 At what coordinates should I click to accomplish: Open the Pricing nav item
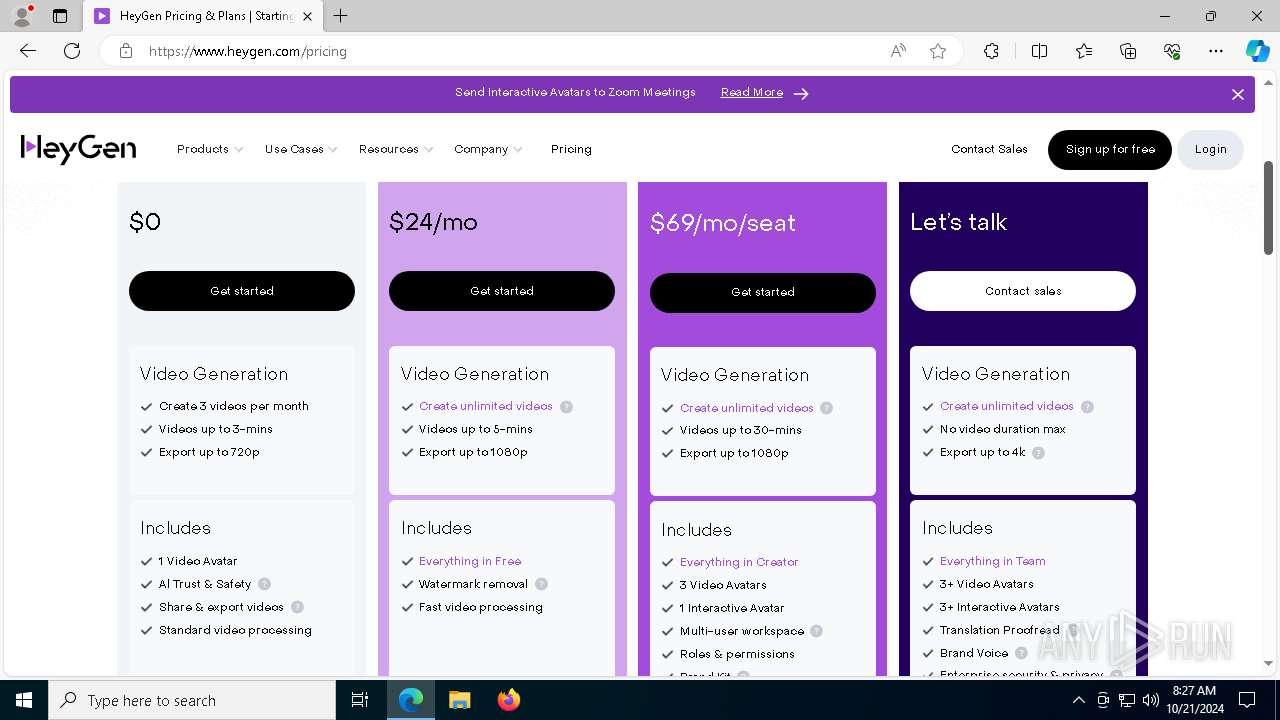point(571,149)
